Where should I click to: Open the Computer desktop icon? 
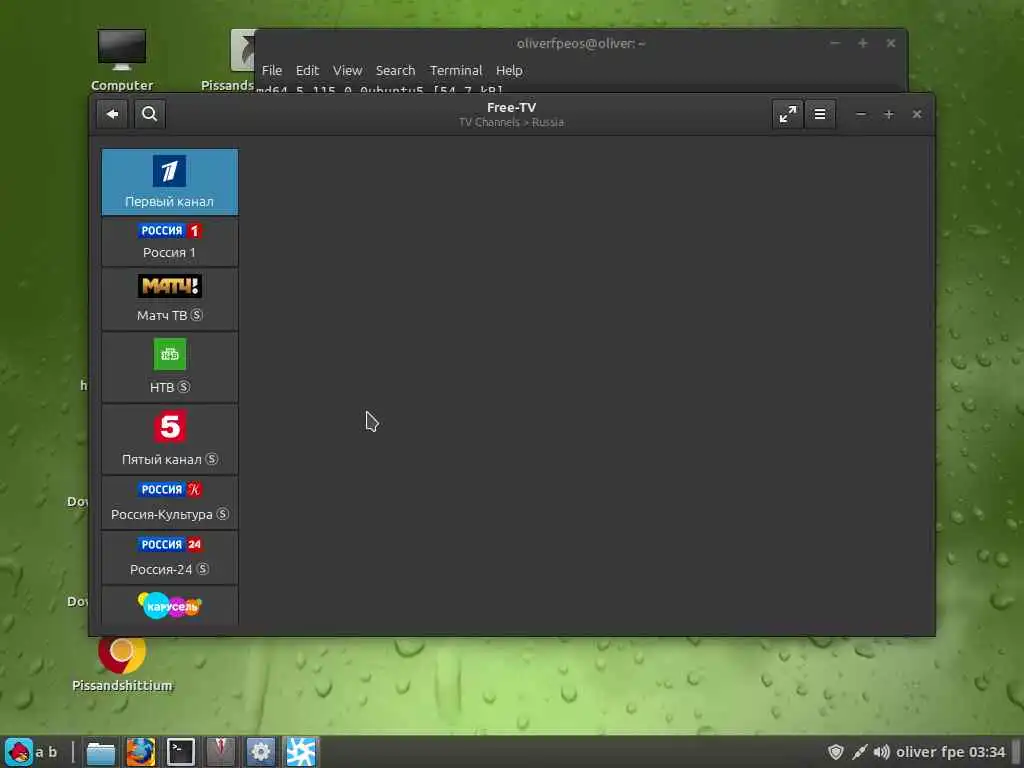coord(121,59)
